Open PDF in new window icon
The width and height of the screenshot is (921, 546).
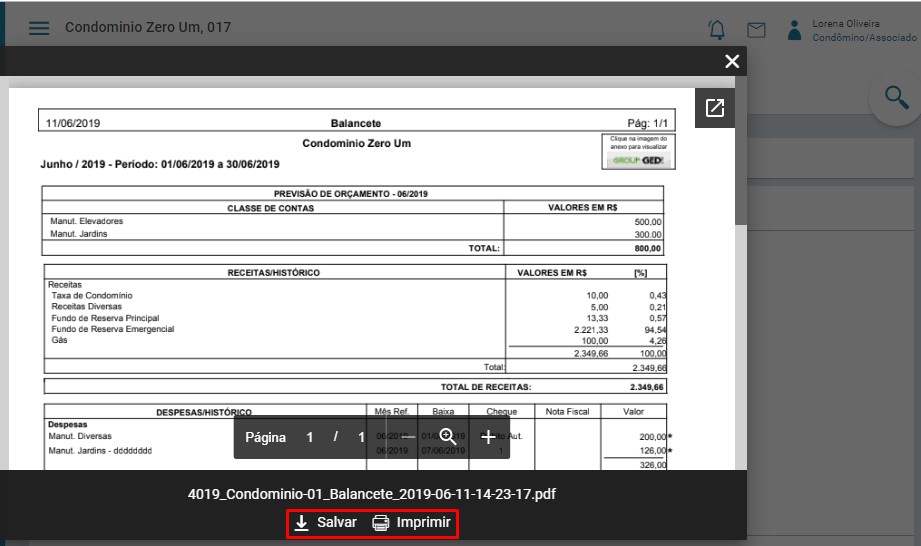[x=715, y=108]
